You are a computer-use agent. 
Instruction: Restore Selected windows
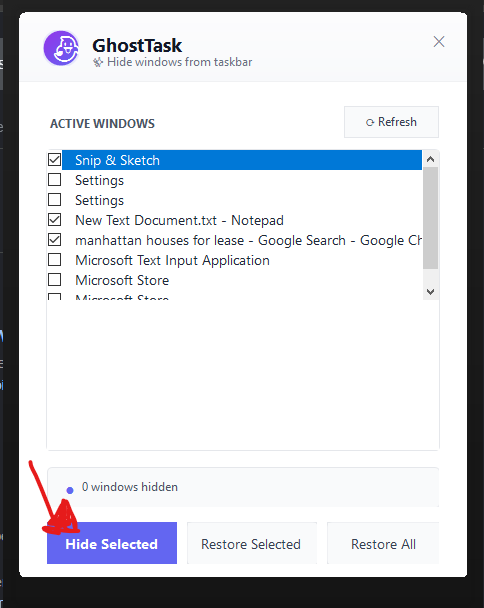[252, 543]
